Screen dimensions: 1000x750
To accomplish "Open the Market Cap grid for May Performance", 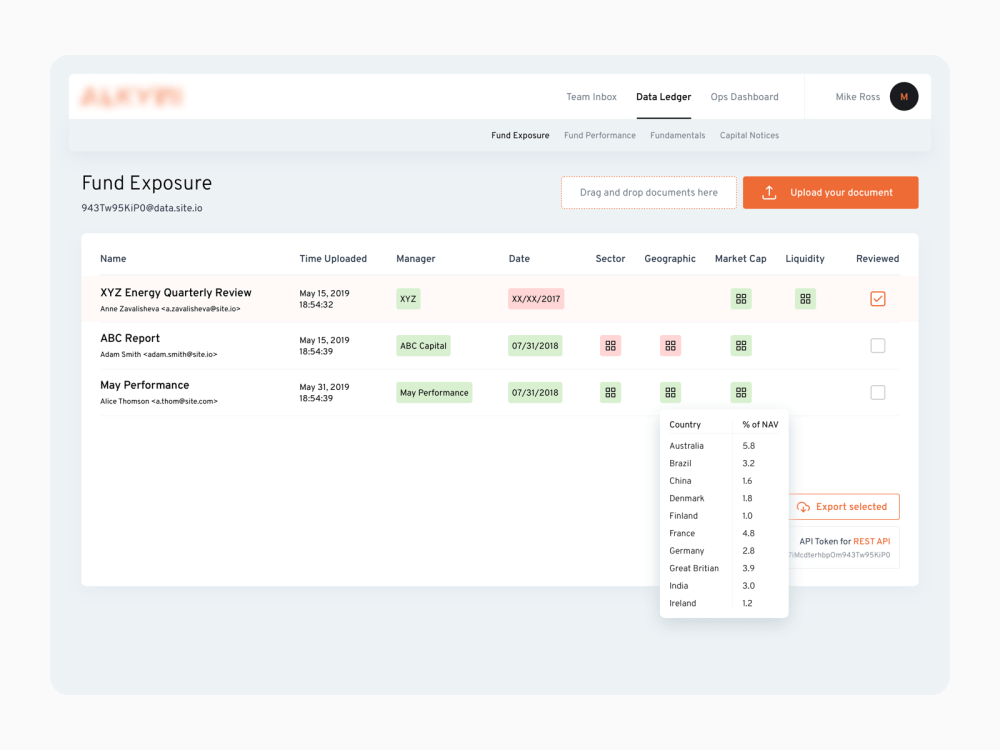I will click(741, 392).
